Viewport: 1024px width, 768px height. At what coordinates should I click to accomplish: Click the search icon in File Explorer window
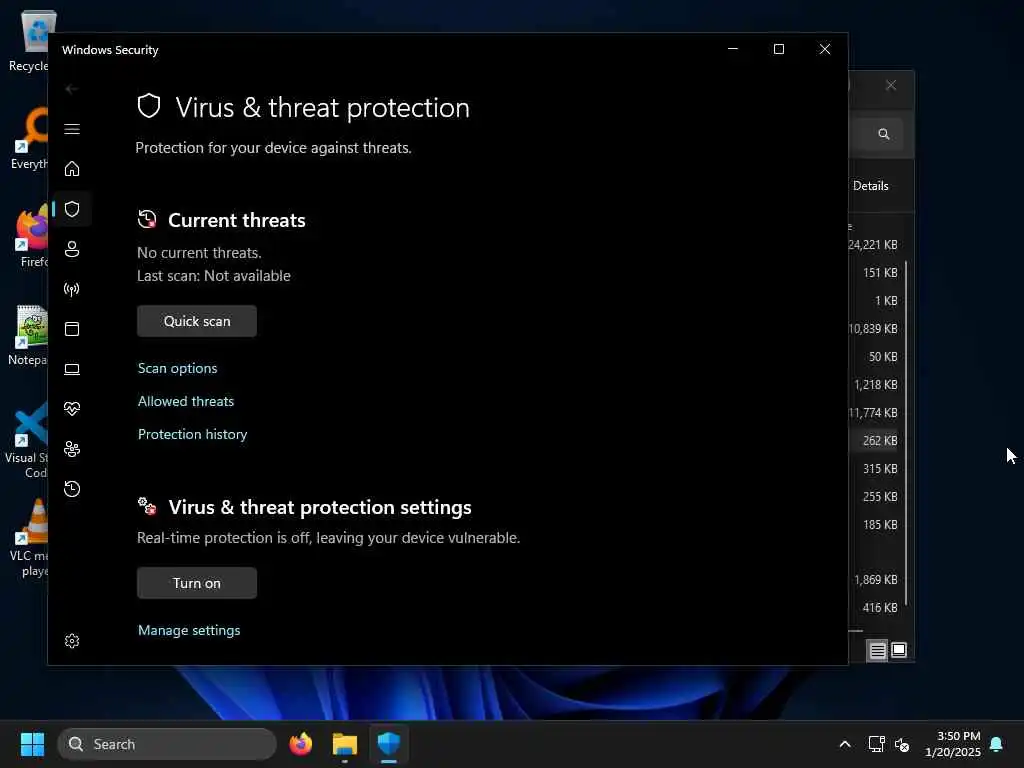point(884,134)
